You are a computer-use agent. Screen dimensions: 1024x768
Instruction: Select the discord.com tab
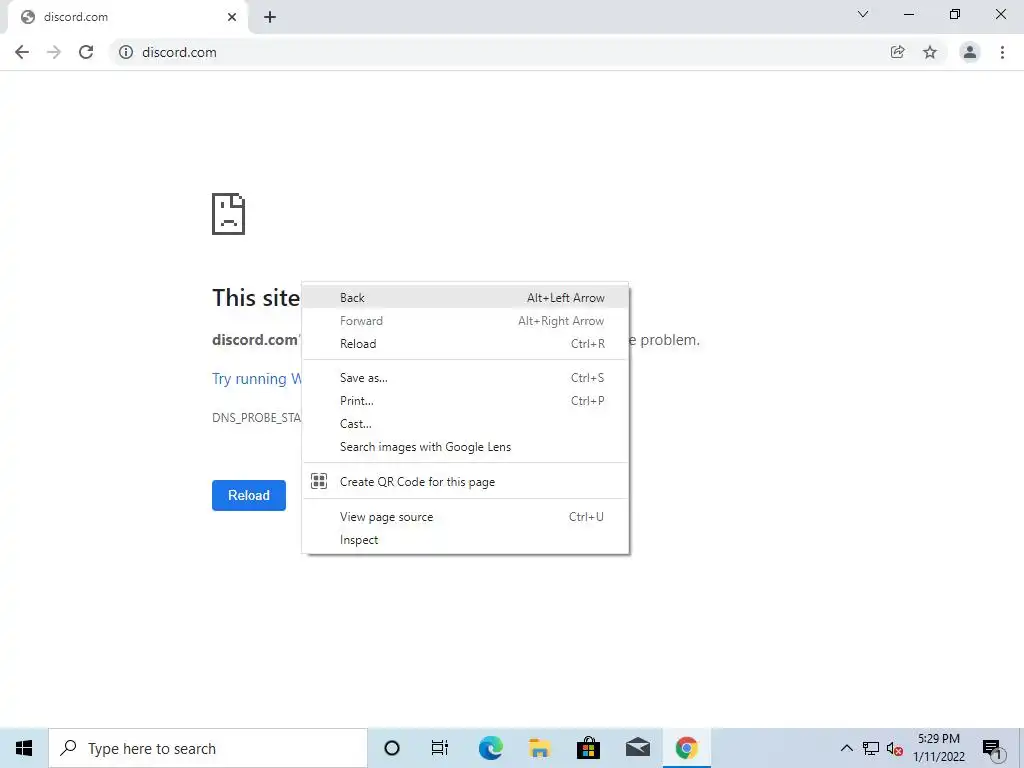(x=127, y=17)
